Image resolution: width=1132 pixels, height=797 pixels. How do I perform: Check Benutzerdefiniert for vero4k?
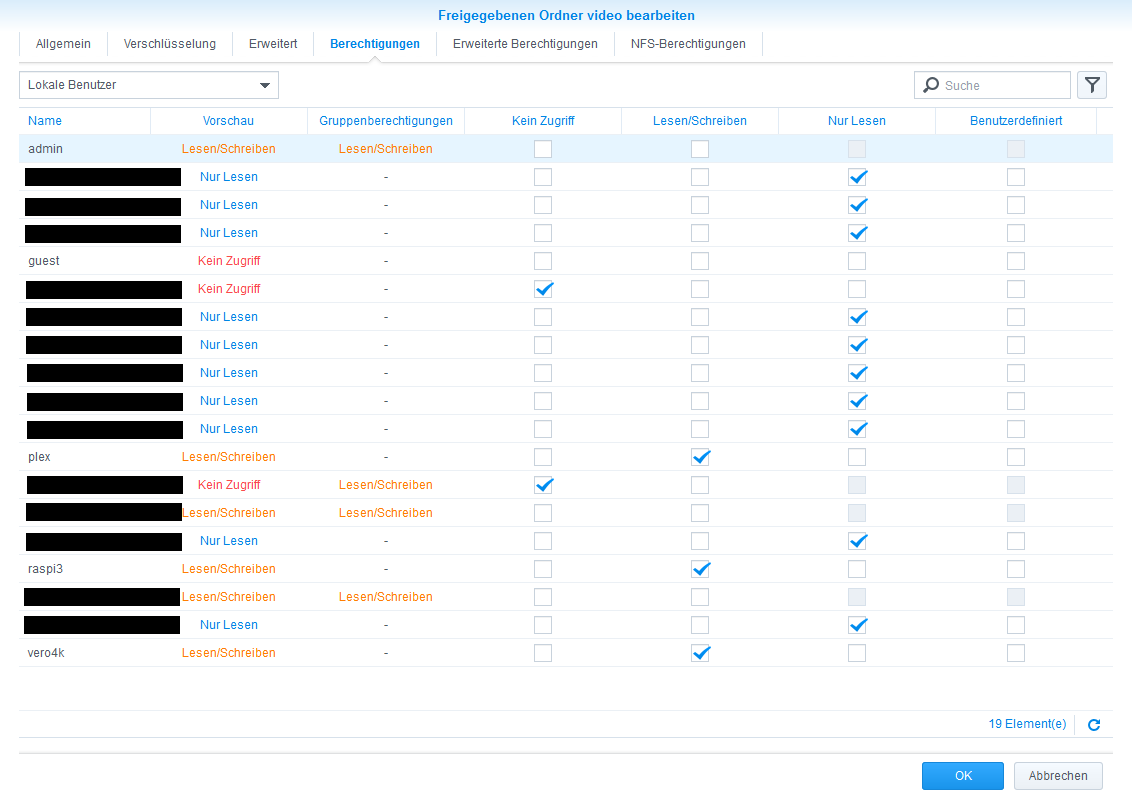pos(1016,653)
